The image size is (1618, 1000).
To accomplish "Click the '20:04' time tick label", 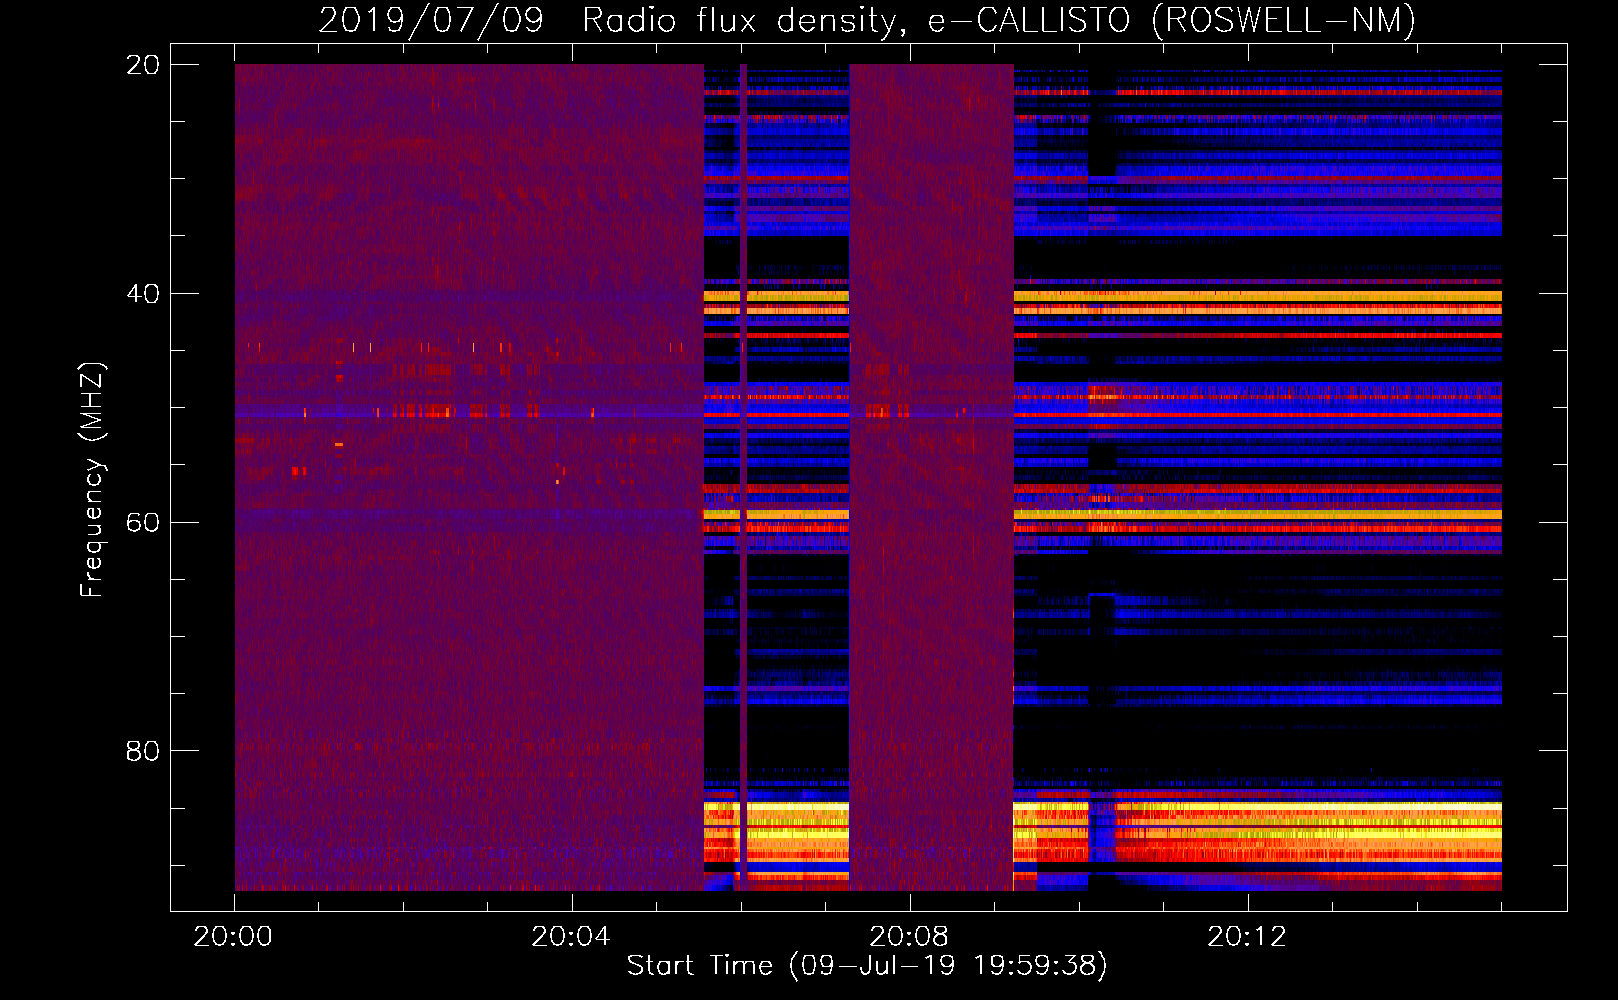I will [x=571, y=936].
